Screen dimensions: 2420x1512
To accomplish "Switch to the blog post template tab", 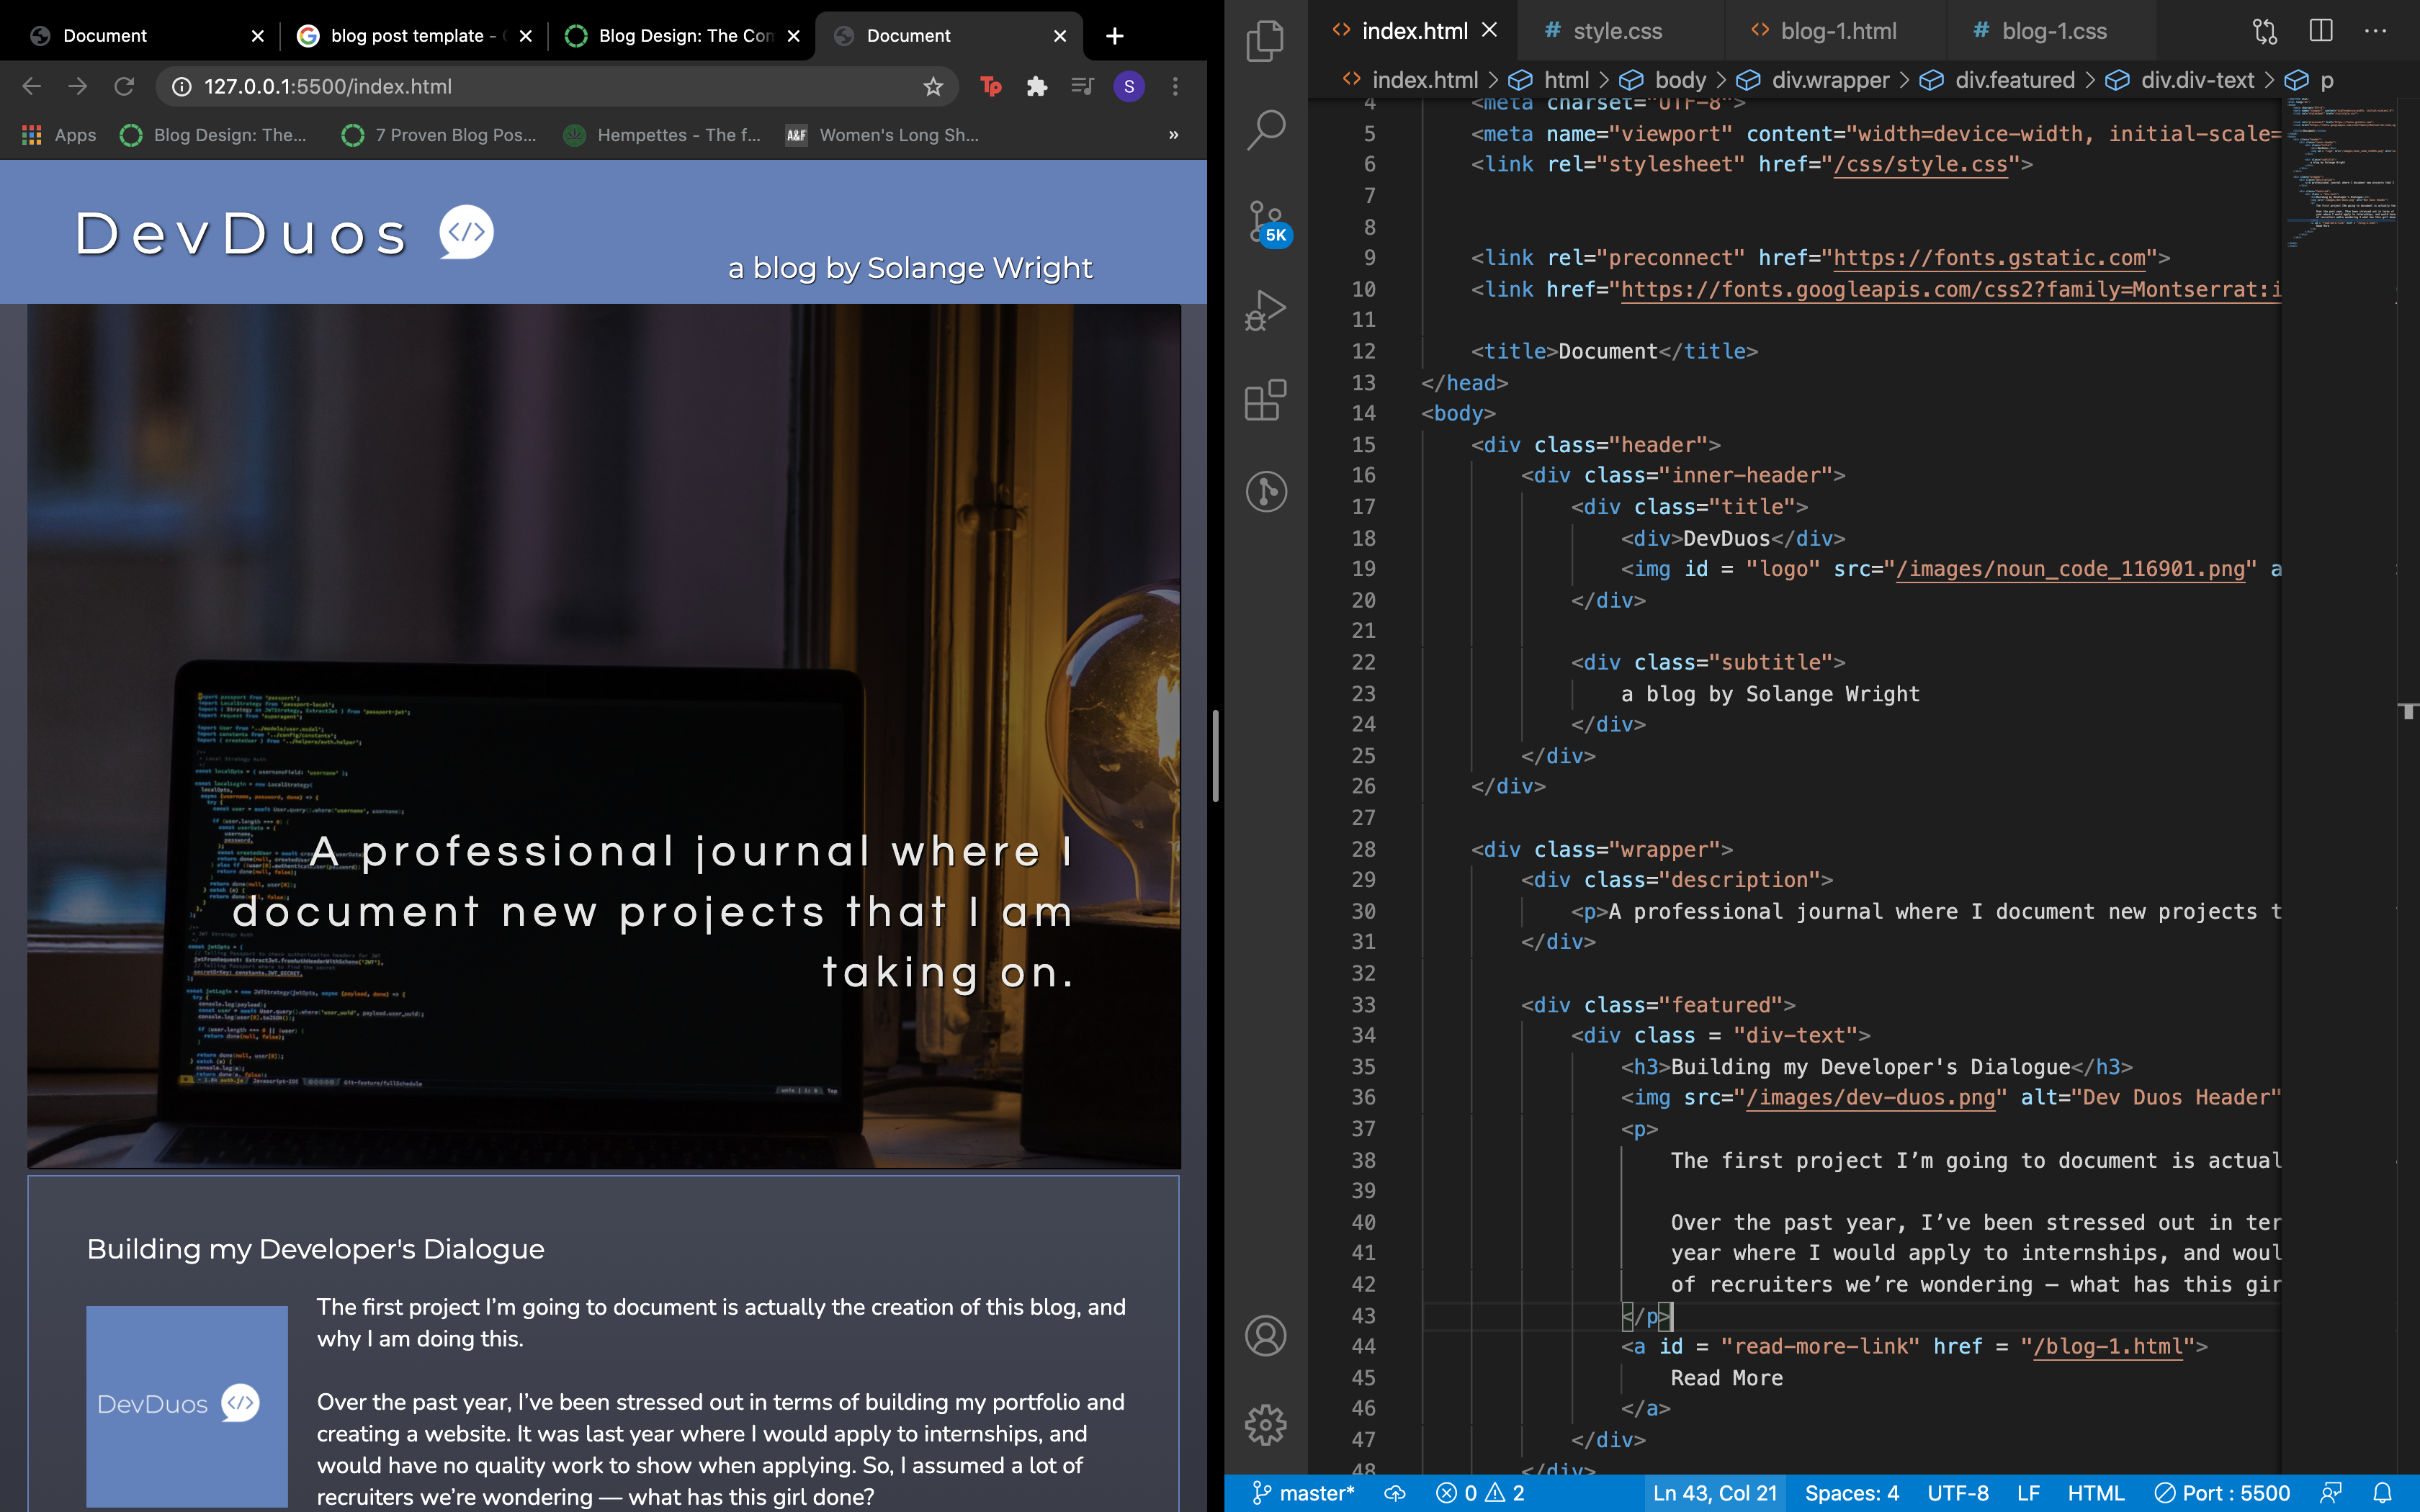I will pyautogui.click(x=414, y=36).
